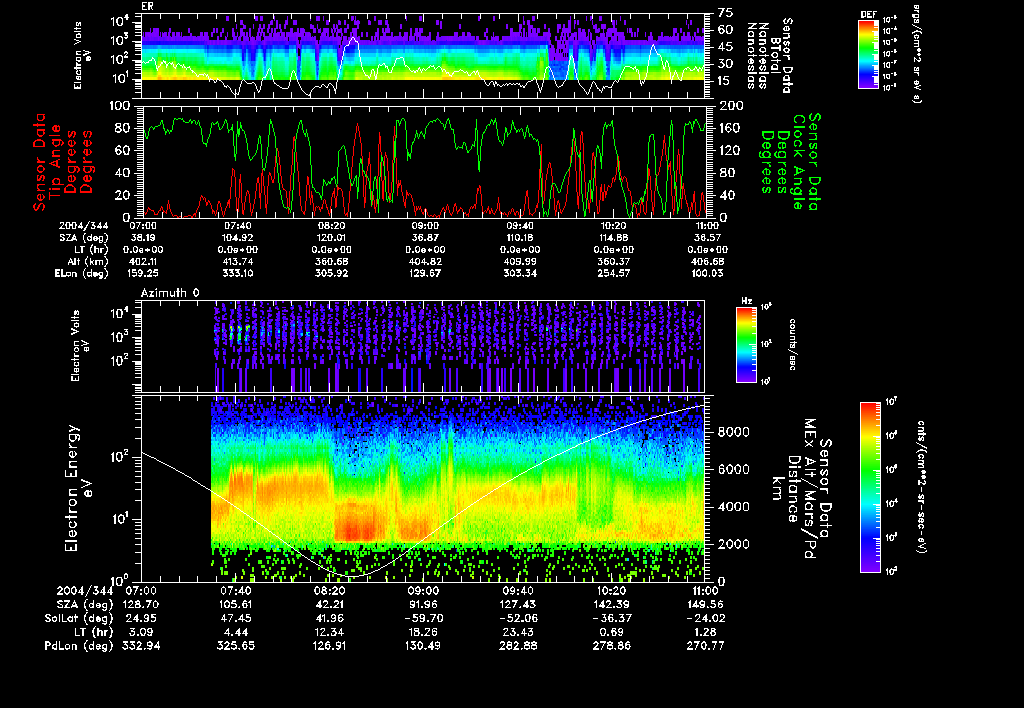Select SZA value 127.43
1024x708 pixels.
(518, 605)
